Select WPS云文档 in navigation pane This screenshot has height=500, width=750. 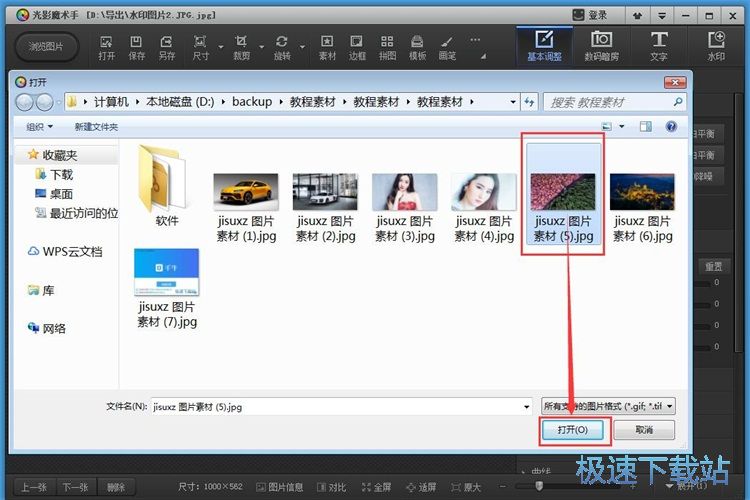click(65, 252)
